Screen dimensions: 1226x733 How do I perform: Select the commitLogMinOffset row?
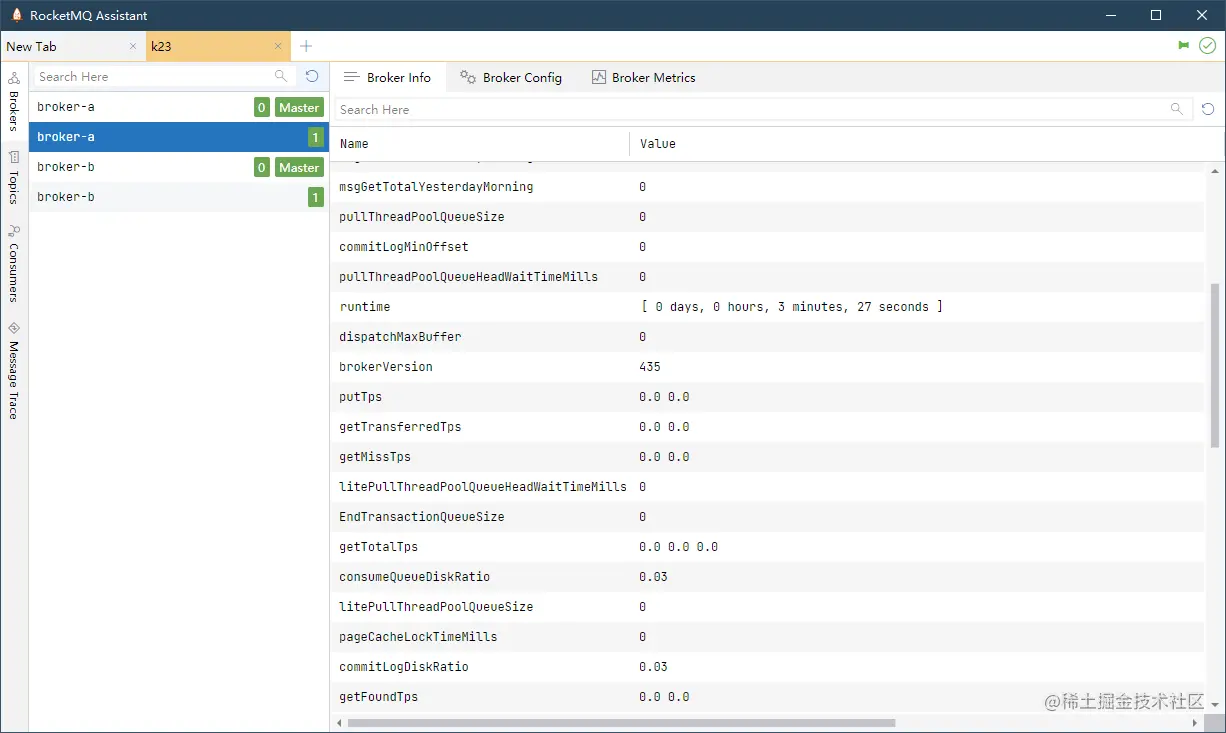[x=767, y=247]
